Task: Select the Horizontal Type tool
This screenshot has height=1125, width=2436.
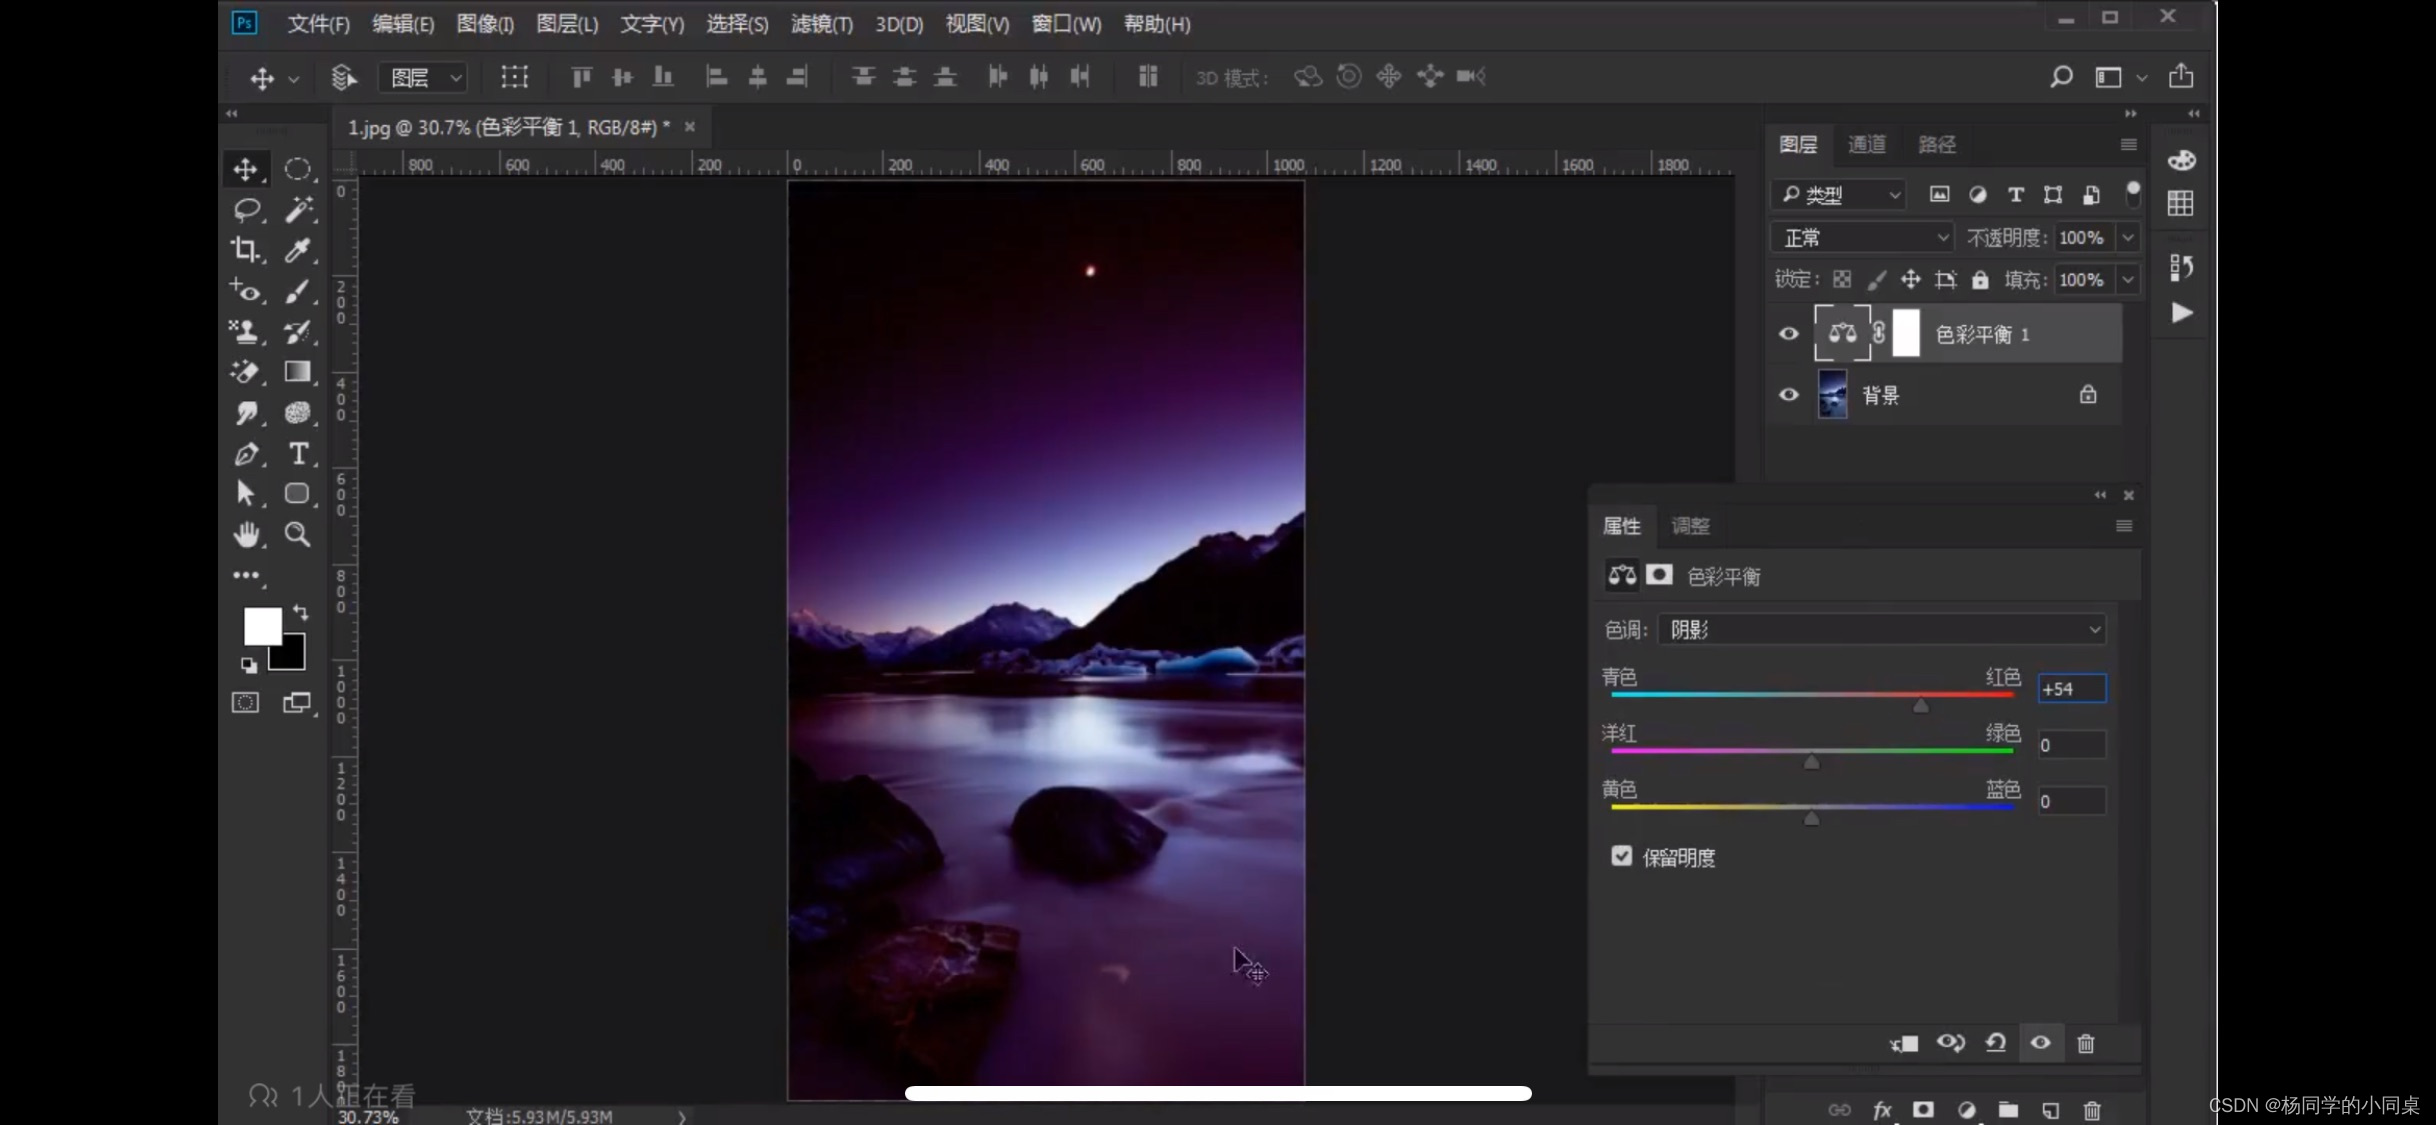Action: pyautogui.click(x=298, y=454)
